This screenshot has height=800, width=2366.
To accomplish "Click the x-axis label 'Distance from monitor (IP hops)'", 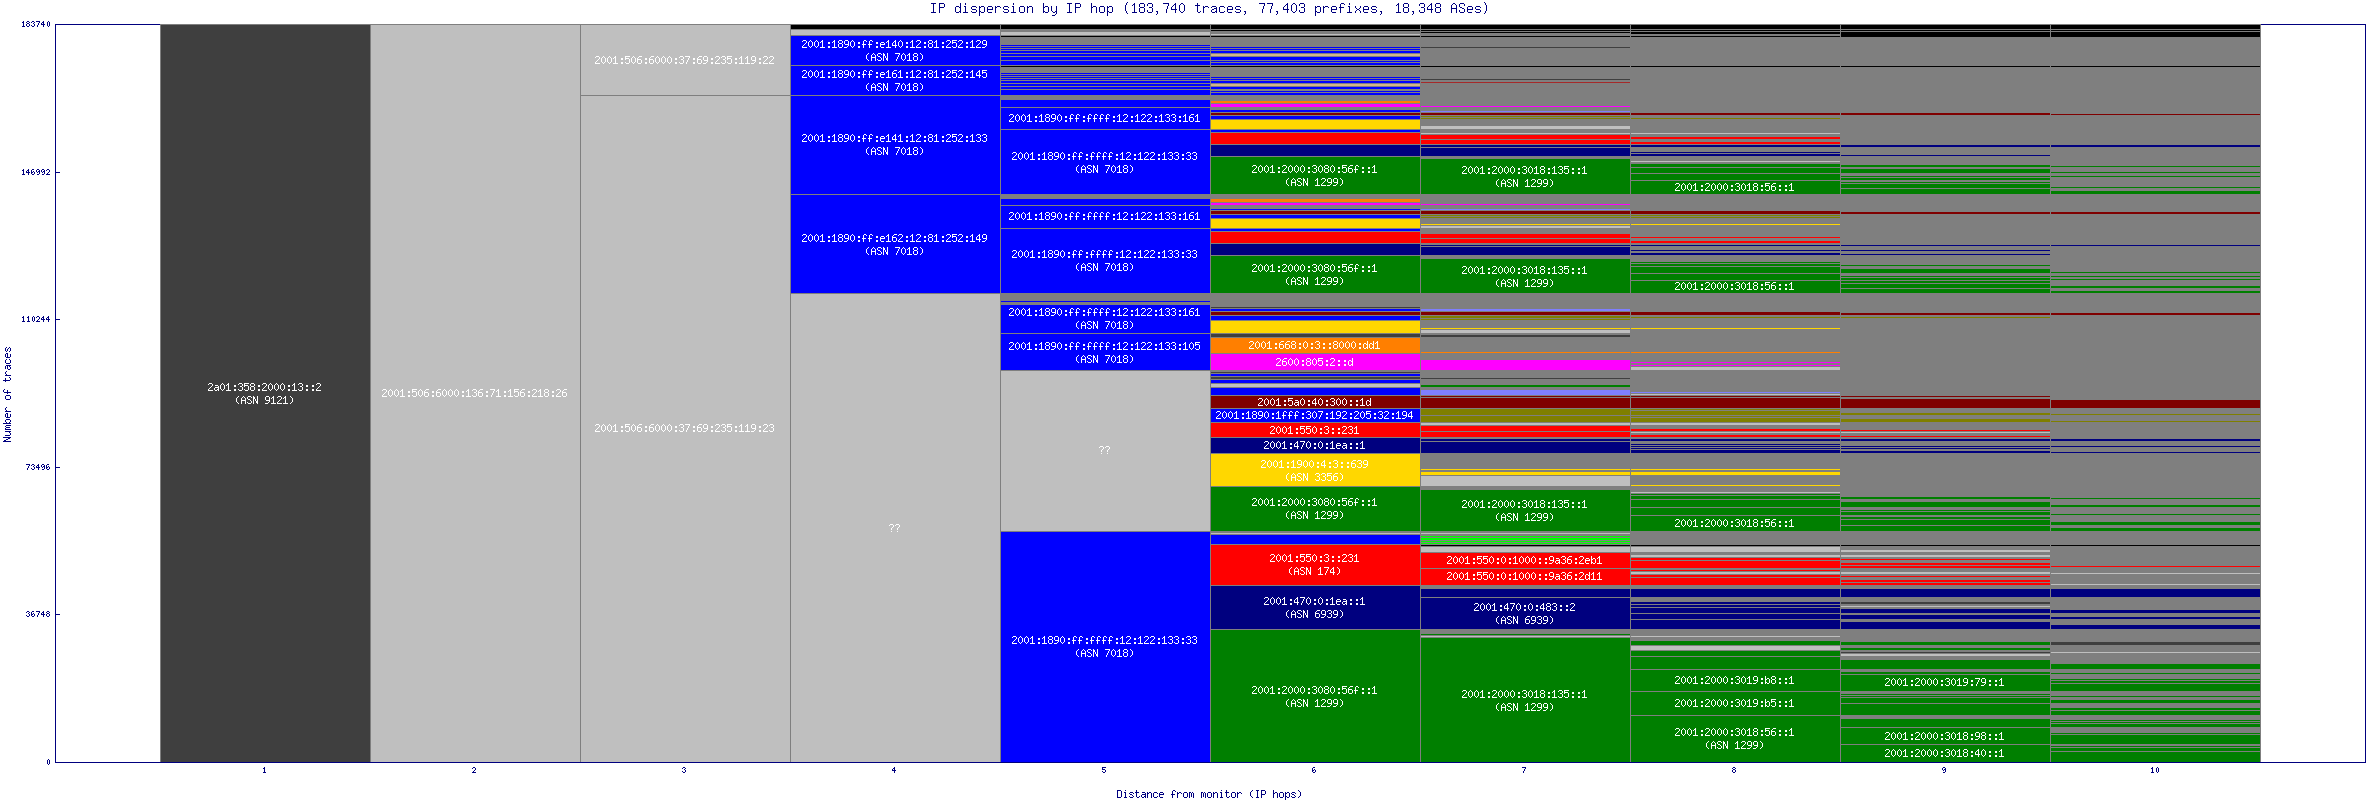I will click(x=1209, y=794).
